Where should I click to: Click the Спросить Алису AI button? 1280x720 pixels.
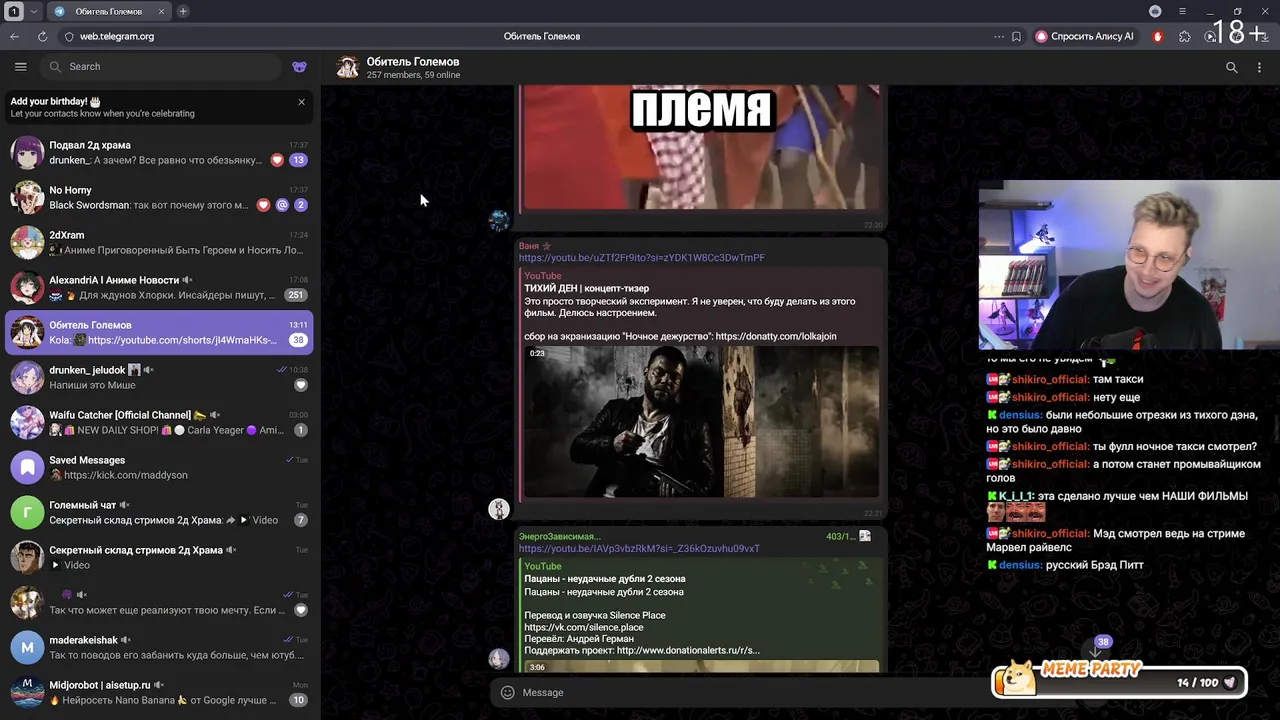click(1085, 36)
